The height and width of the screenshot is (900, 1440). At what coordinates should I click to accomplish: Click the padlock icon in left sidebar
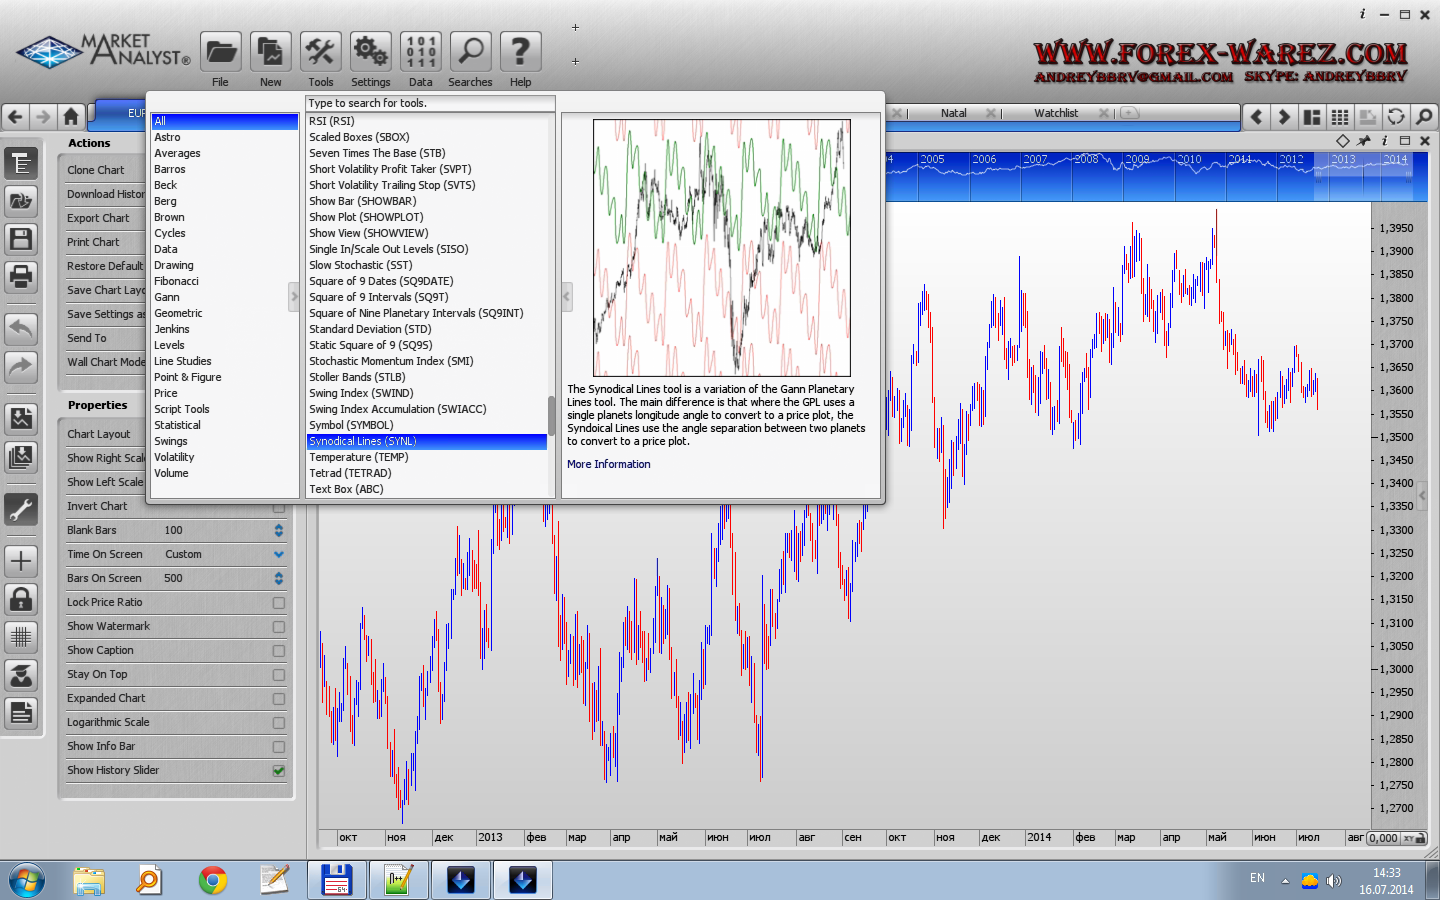coord(21,599)
